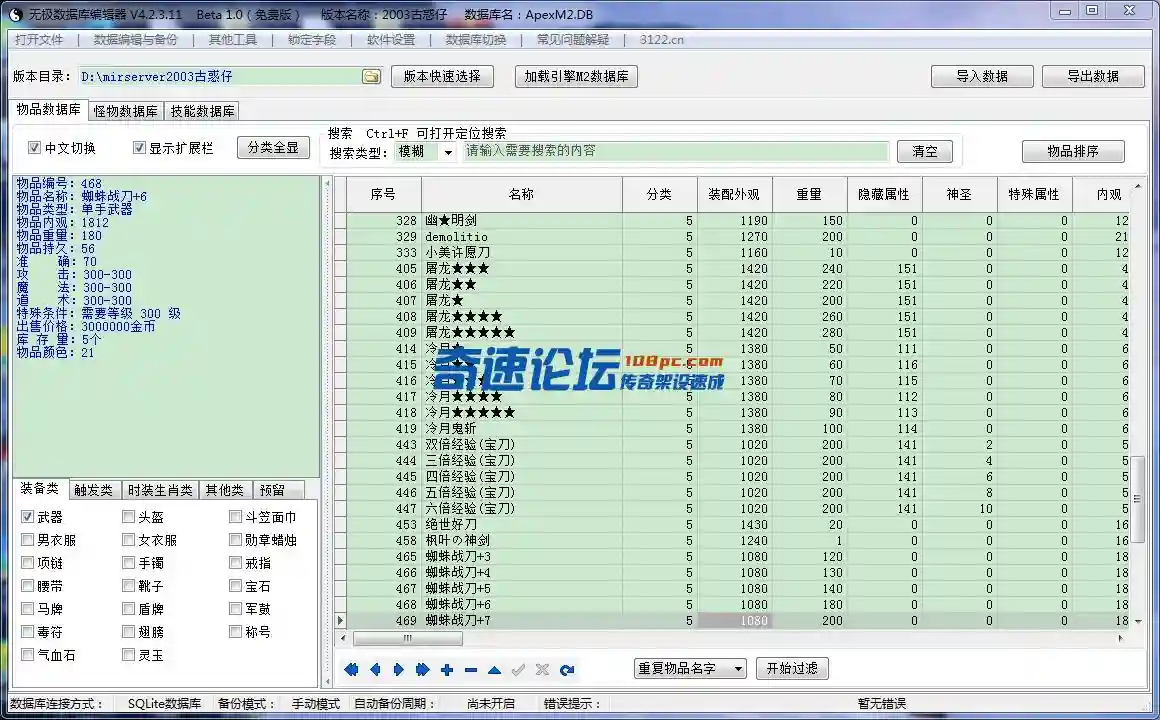Viewport: 1160px width, 720px height.
Task: Select the 其他类 tab
Action: coord(224,490)
